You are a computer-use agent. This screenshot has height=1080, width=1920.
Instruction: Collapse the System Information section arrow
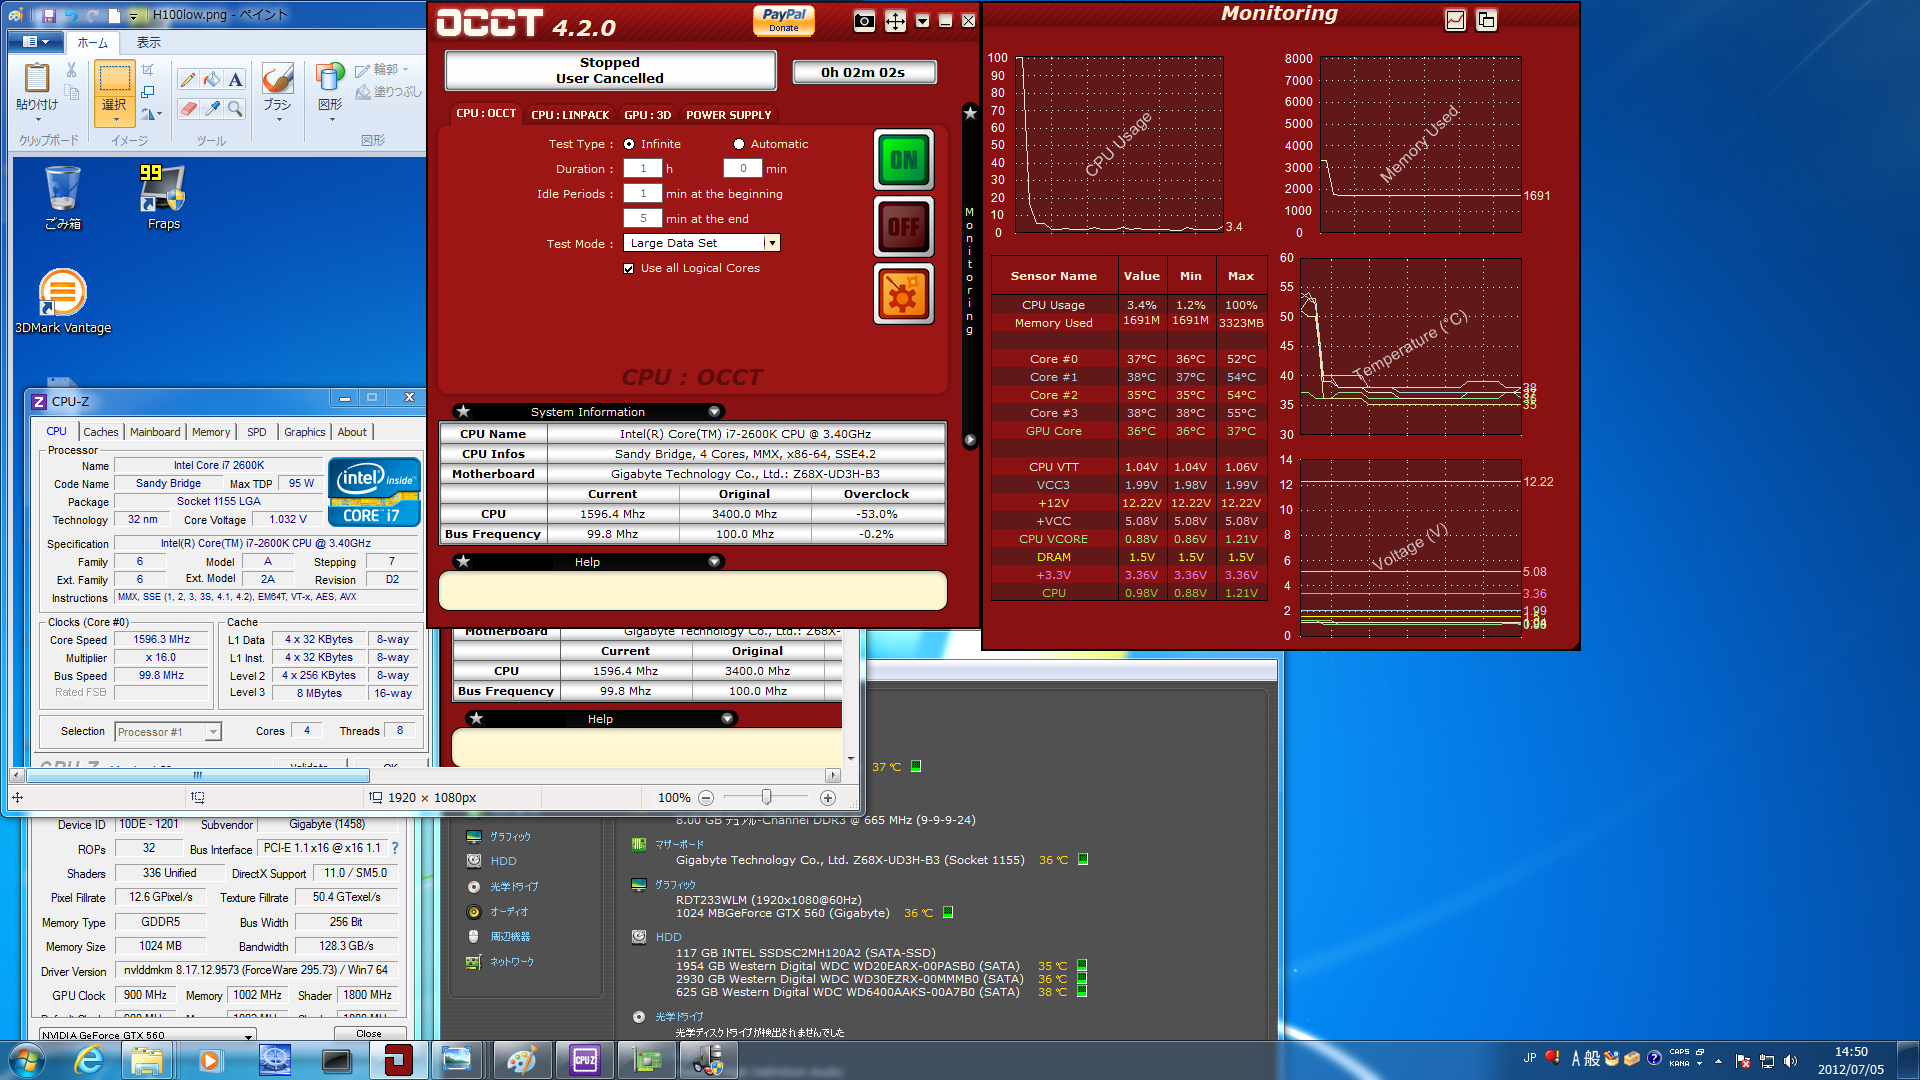pyautogui.click(x=714, y=412)
